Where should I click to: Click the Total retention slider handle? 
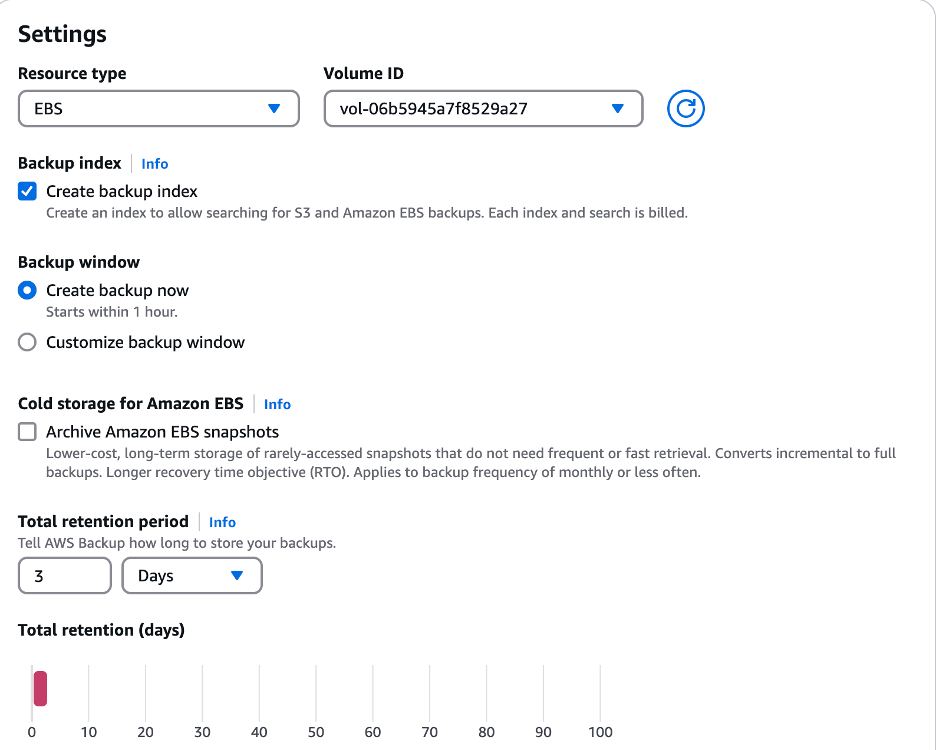[40, 689]
